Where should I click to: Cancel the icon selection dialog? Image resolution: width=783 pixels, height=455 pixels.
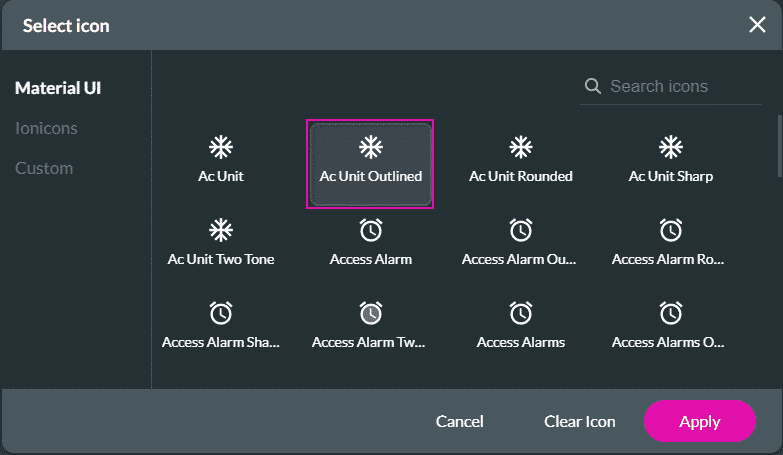[459, 421]
